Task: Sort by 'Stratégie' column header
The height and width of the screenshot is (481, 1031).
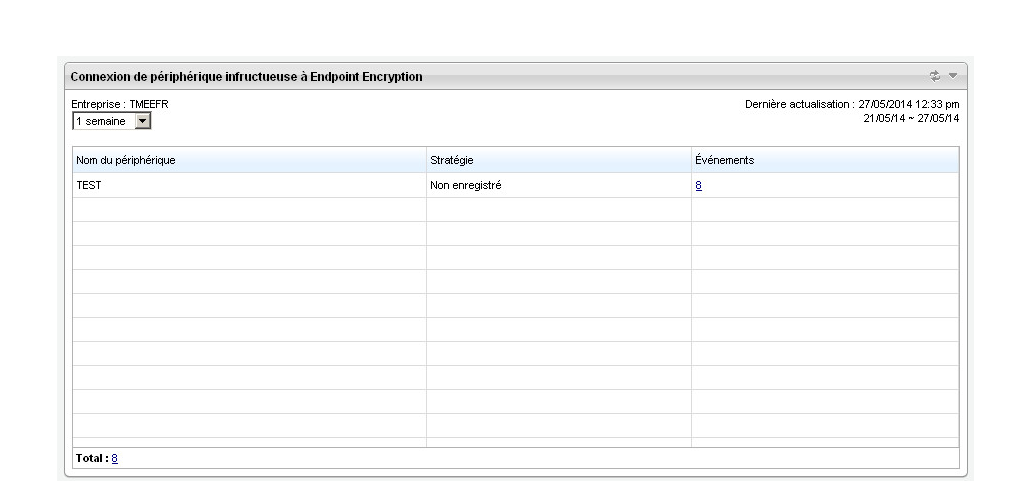Action: coord(451,160)
